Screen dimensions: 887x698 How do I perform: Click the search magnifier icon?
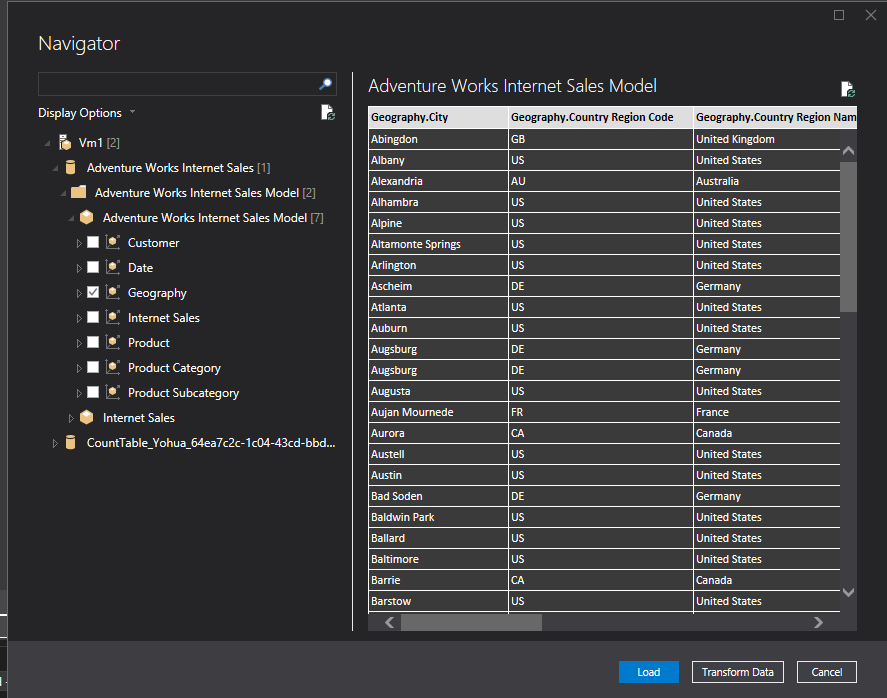pos(325,84)
